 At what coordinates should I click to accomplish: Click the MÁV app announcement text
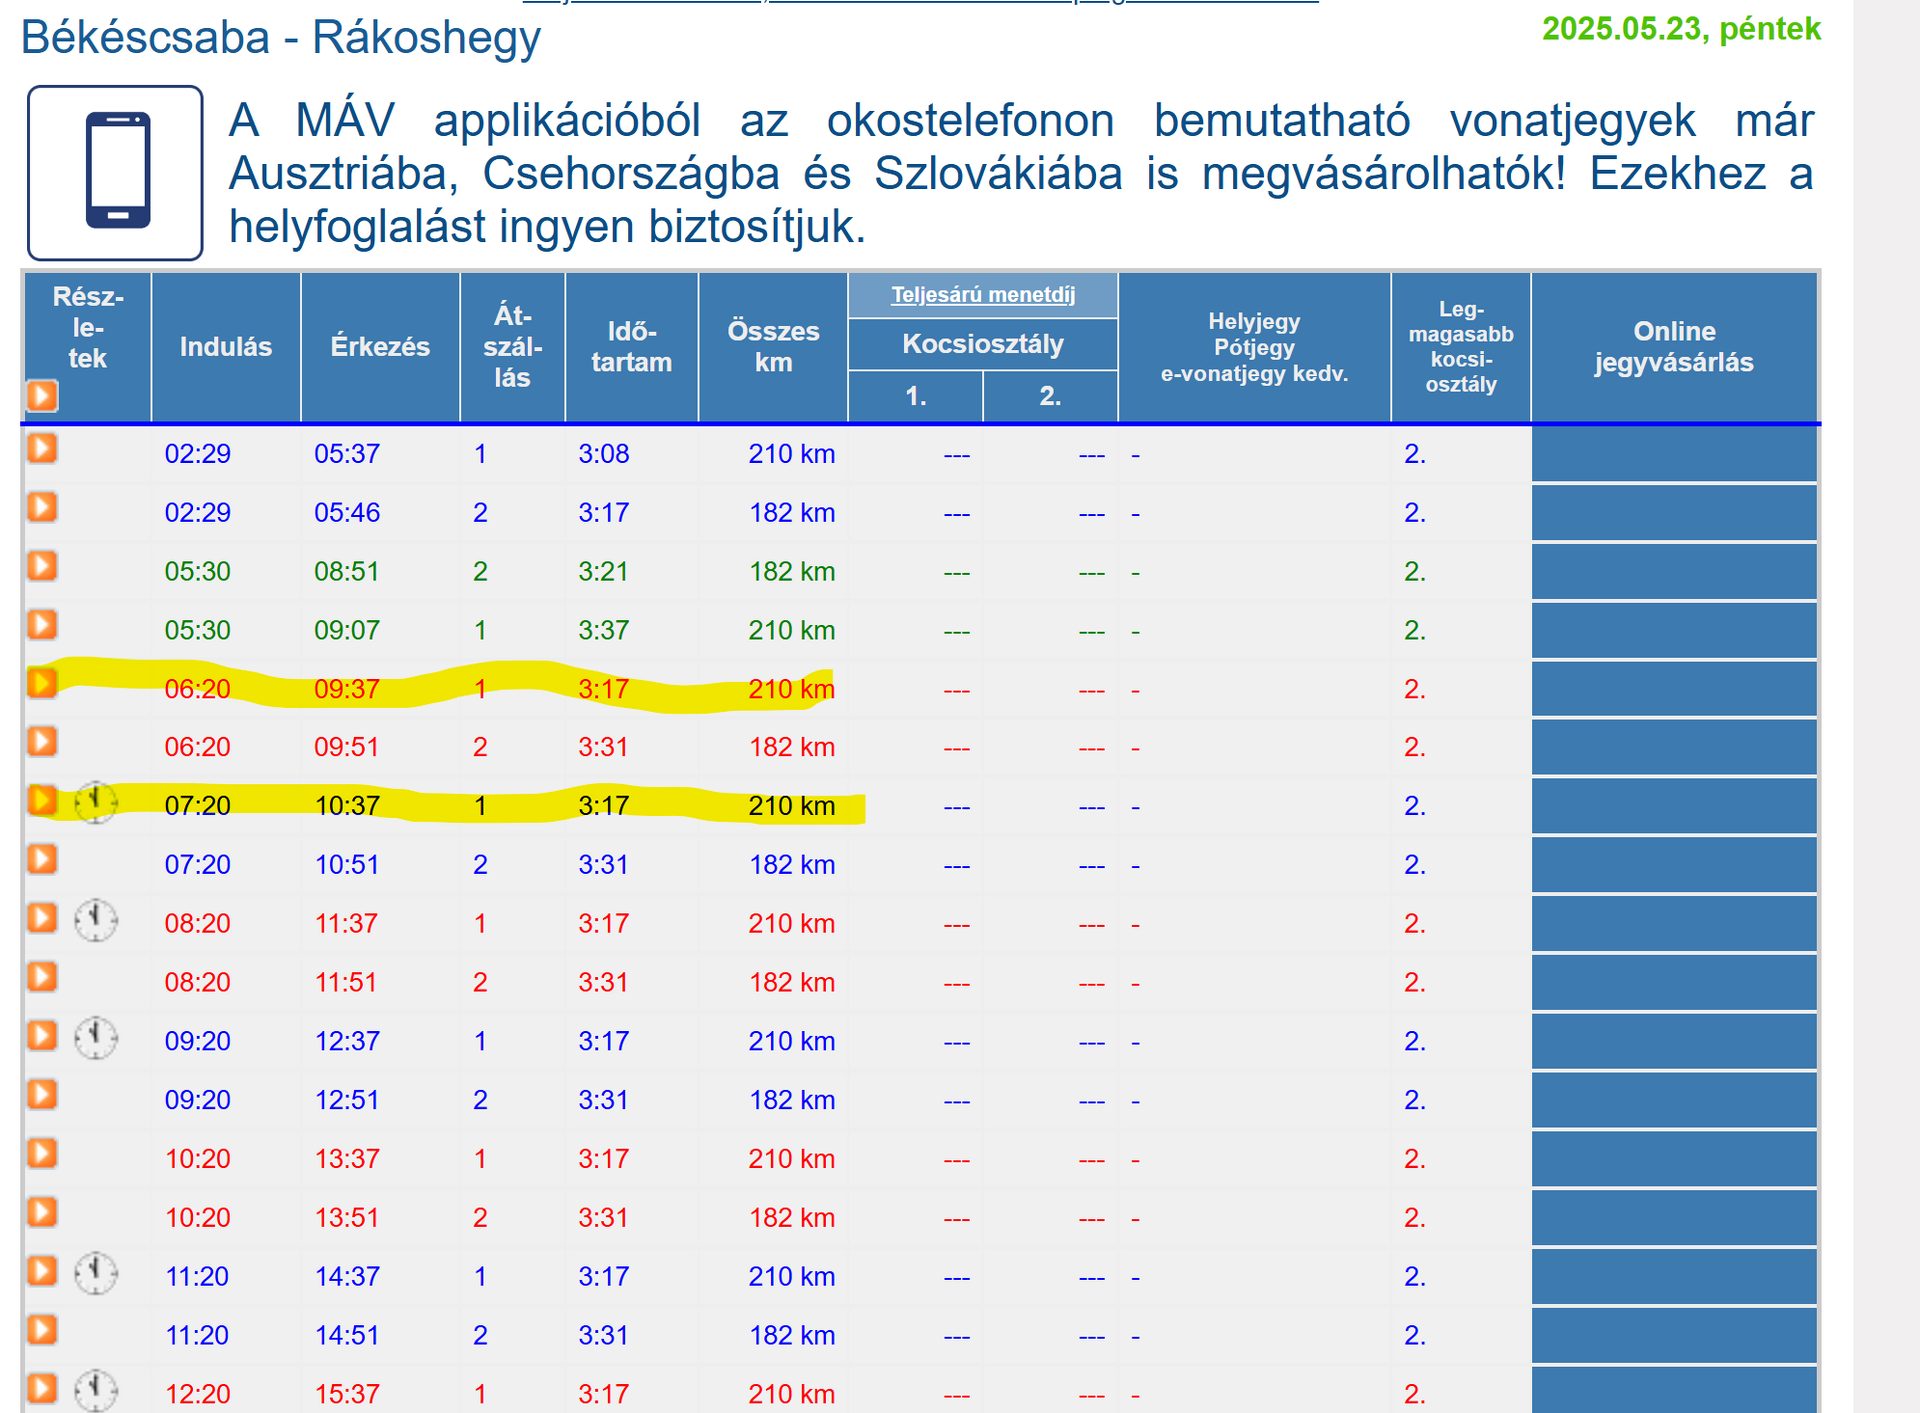point(1020,173)
